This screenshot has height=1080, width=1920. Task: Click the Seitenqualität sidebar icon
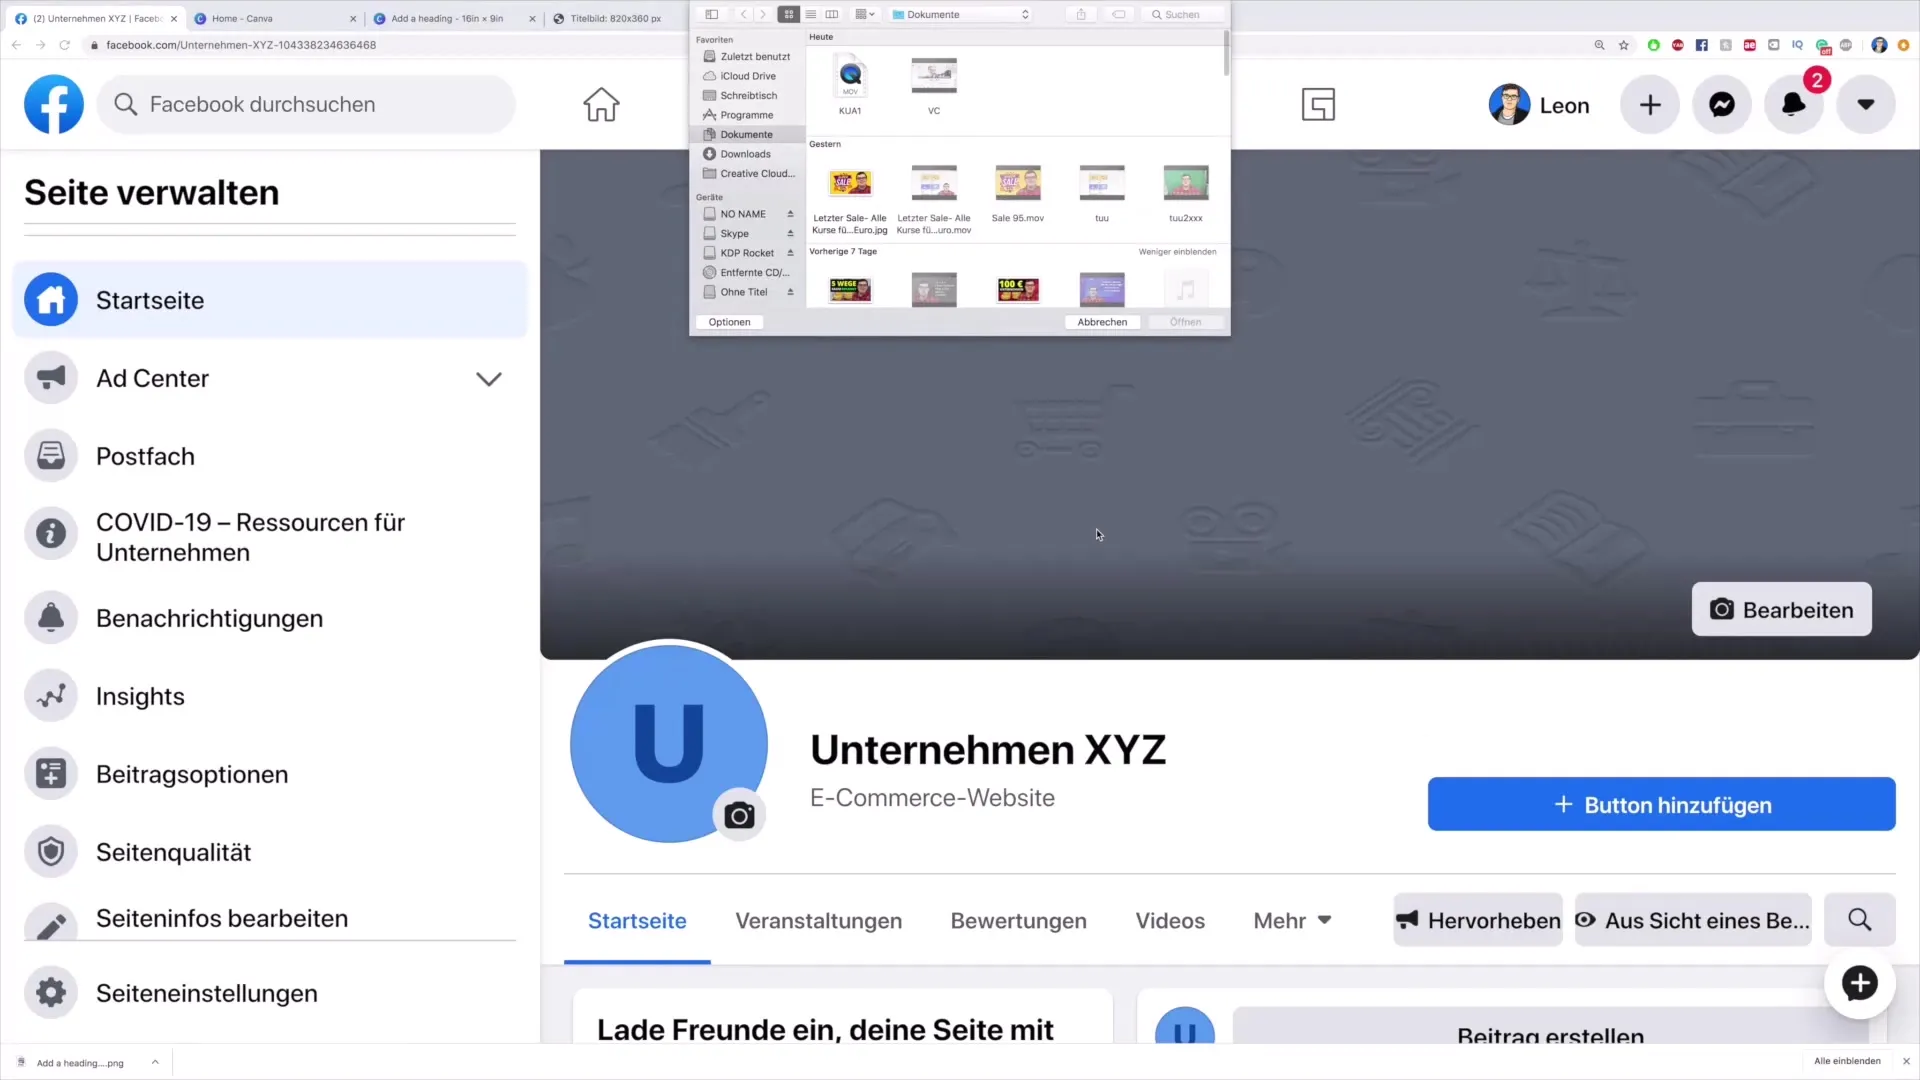point(50,852)
